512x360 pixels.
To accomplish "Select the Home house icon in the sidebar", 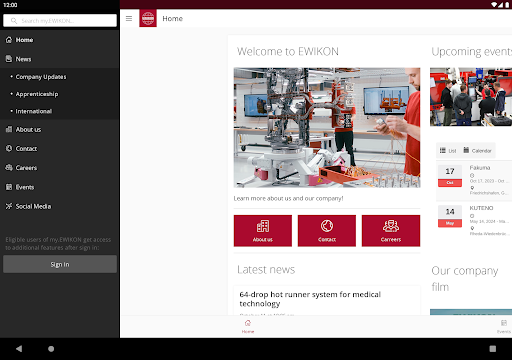I will click(9, 40).
